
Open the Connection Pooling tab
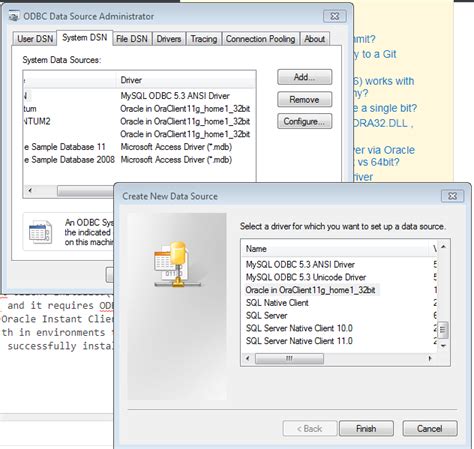click(261, 39)
